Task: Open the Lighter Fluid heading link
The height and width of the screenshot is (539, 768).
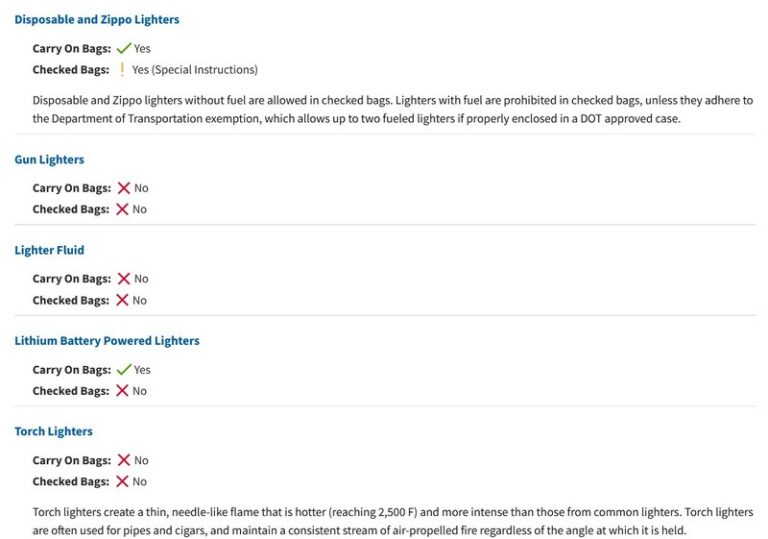Action: pos(49,250)
